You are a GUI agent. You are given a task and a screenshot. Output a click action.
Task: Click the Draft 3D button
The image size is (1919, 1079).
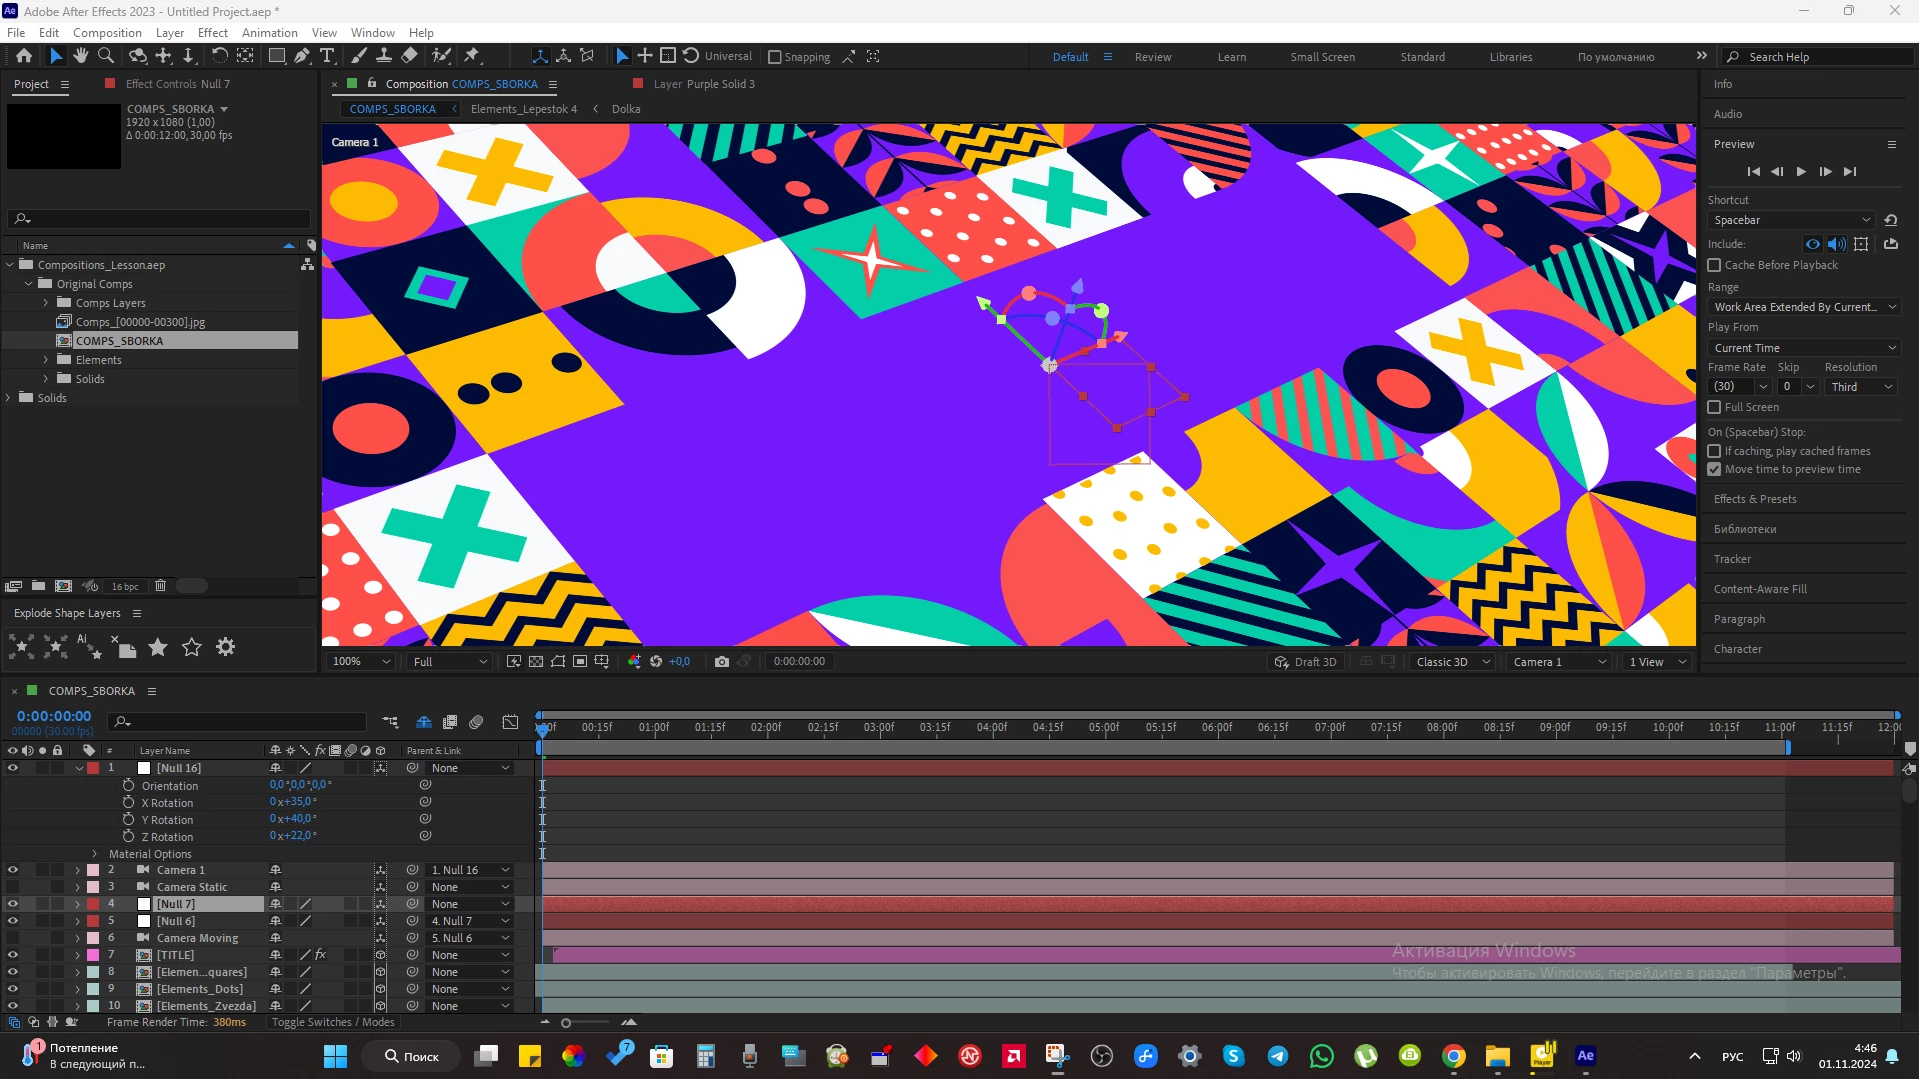coord(1305,662)
